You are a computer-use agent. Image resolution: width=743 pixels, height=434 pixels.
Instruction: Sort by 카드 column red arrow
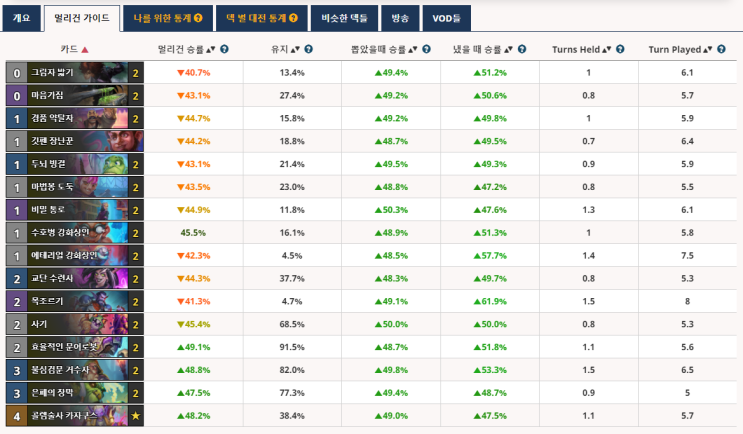(85, 49)
